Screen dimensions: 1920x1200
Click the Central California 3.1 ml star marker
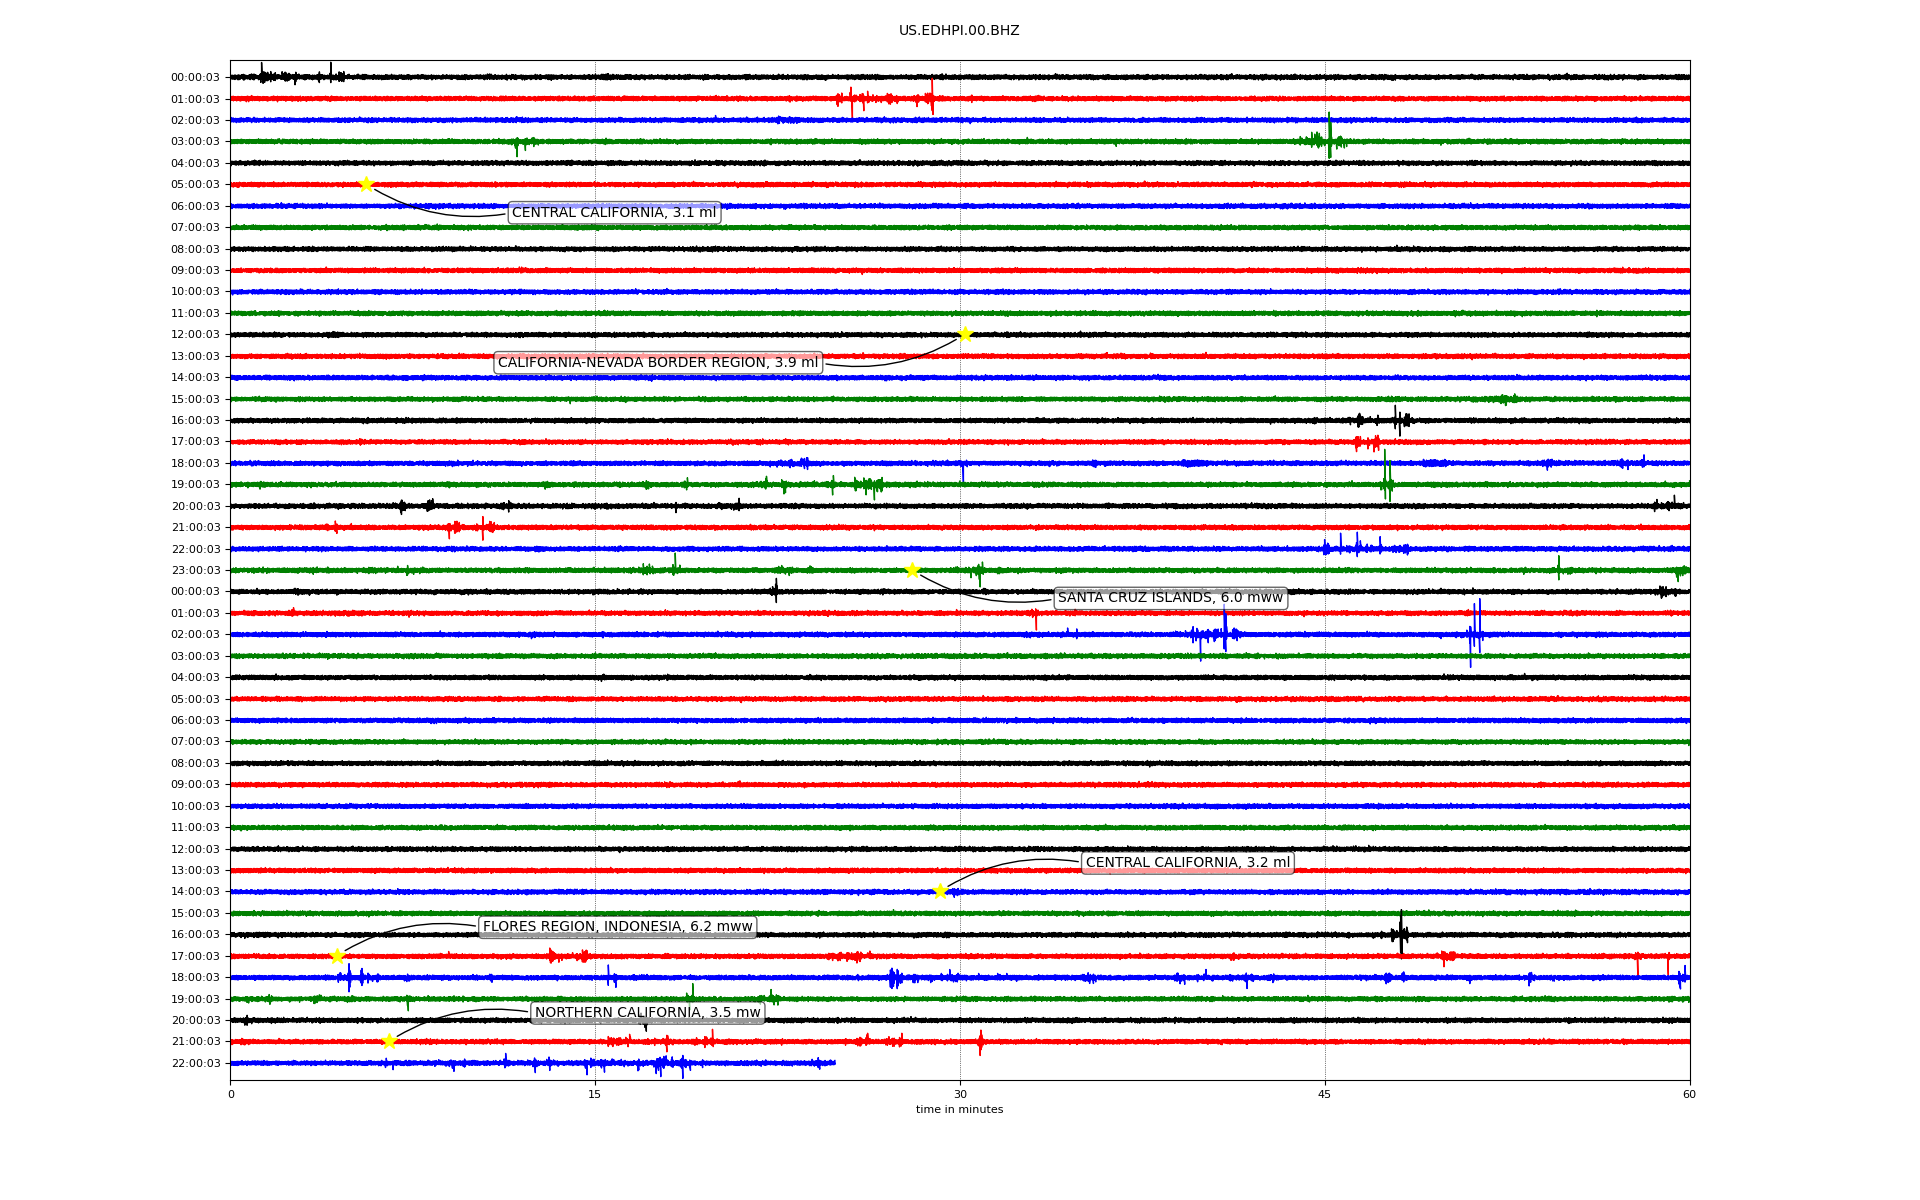[366, 184]
